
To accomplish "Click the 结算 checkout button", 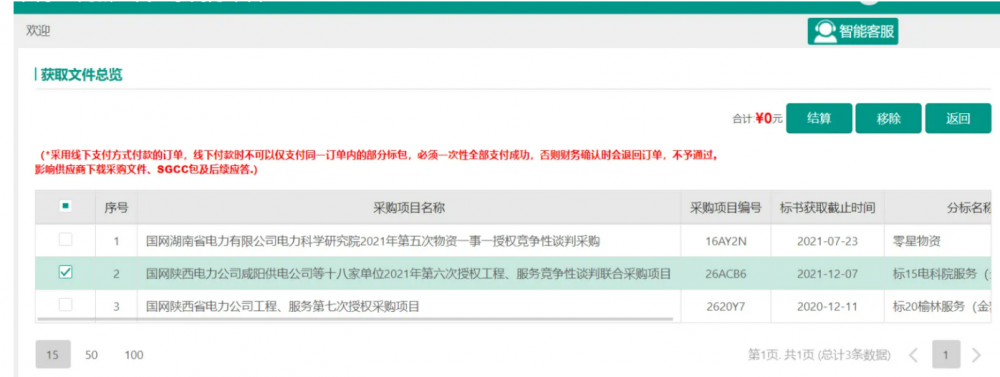I will tap(819, 118).
